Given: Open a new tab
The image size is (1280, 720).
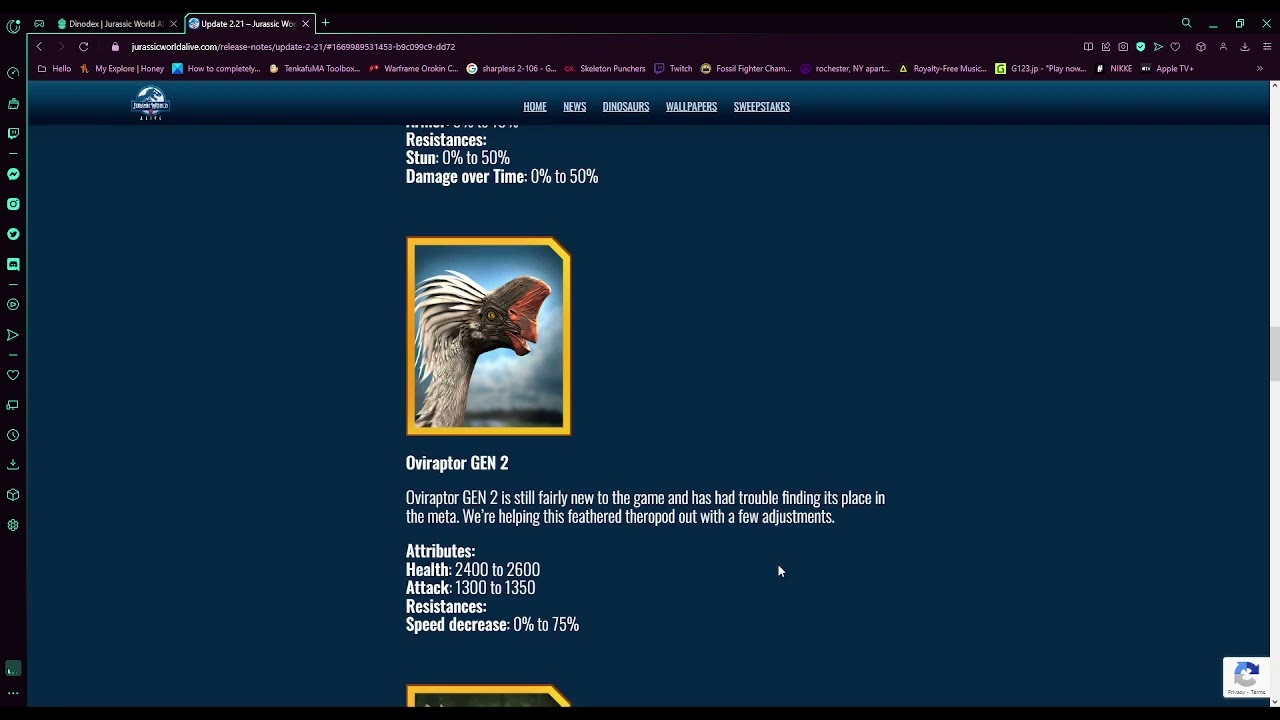Looking at the screenshot, I should pos(325,23).
